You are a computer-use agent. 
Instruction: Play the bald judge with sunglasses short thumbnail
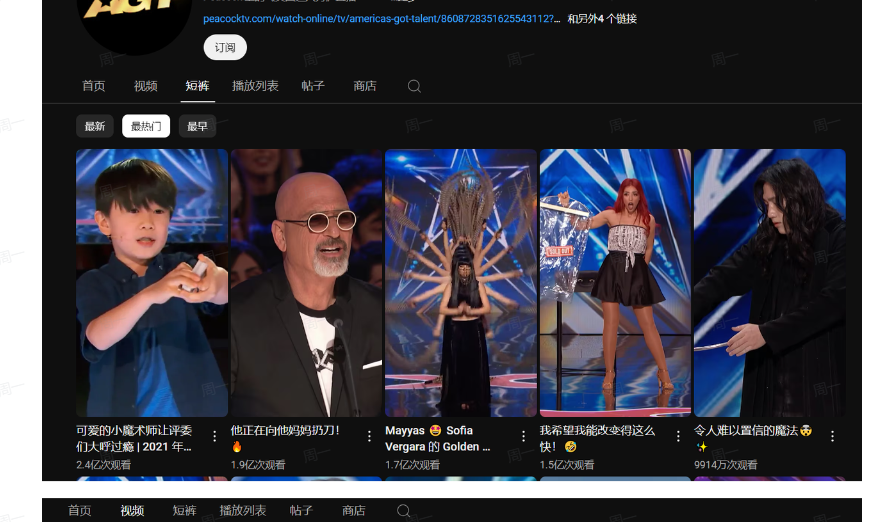[x=306, y=282]
